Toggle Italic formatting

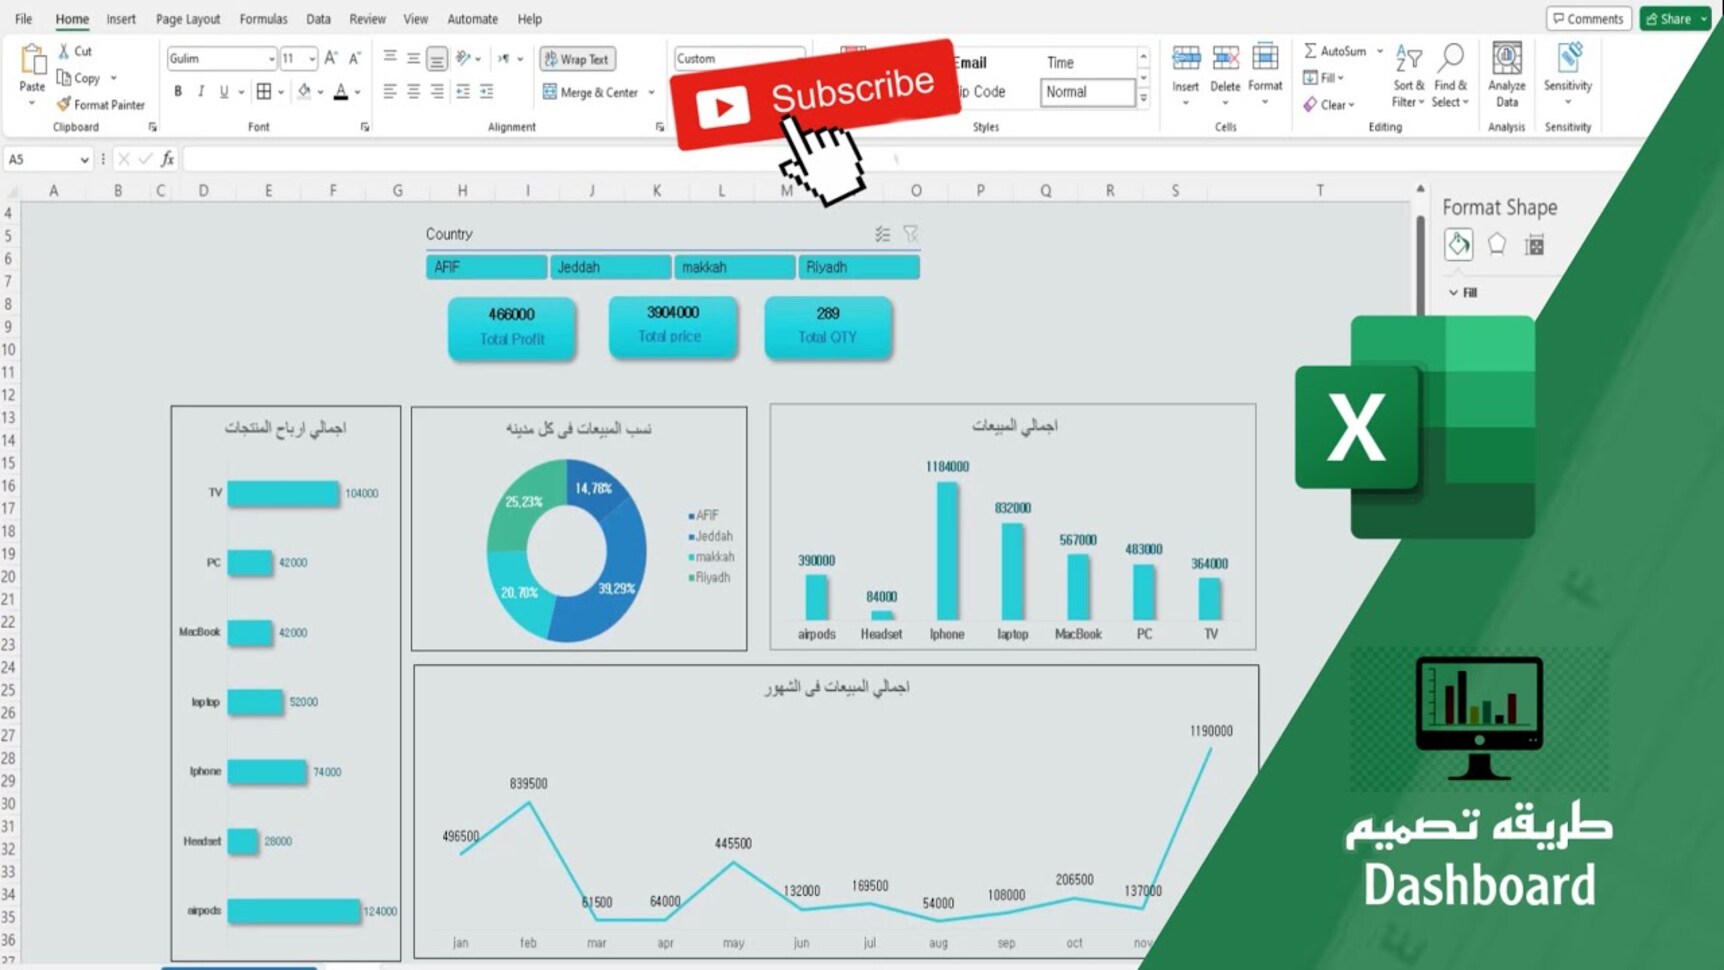click(x=201, y=92)
